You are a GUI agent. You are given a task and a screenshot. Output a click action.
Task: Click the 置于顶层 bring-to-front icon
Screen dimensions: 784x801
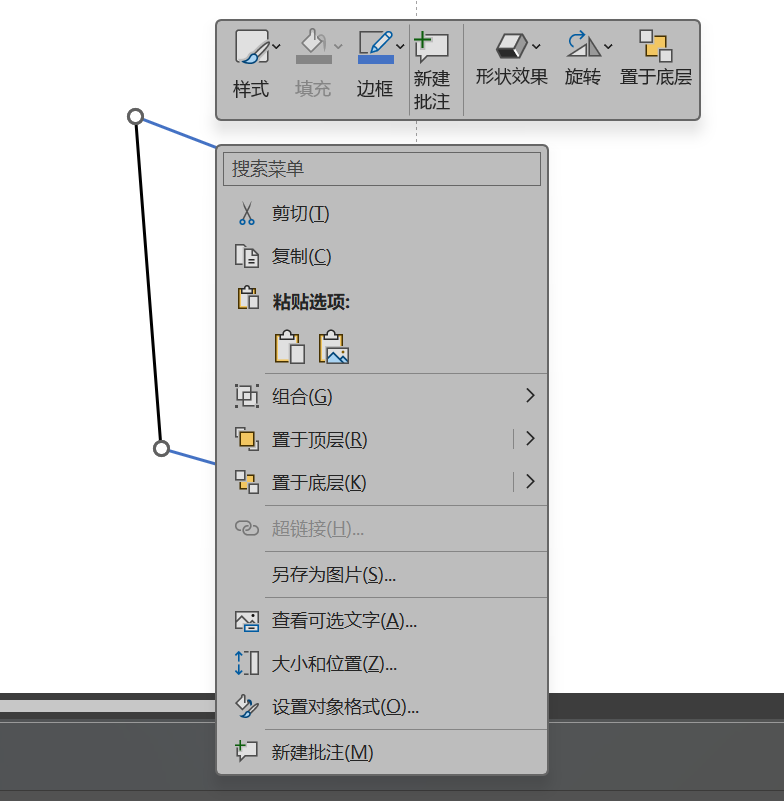(x=247, y=439)
